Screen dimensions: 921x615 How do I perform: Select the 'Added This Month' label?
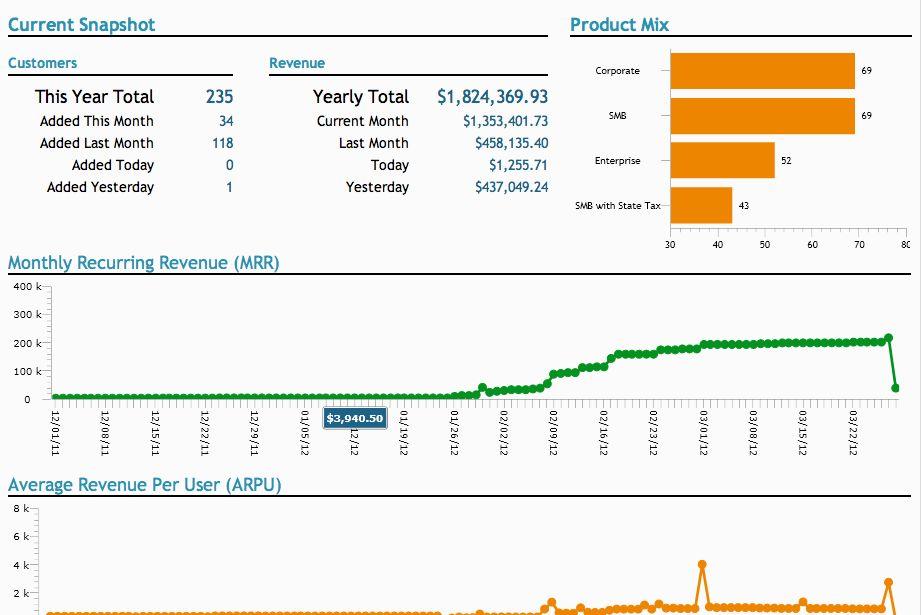[x=97, y=121]
